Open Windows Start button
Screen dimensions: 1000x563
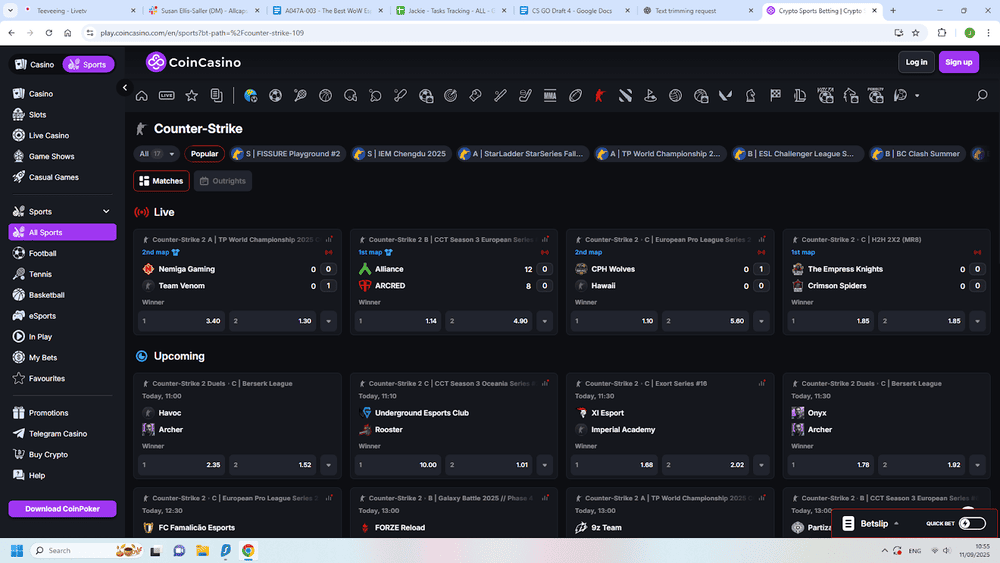17,550
